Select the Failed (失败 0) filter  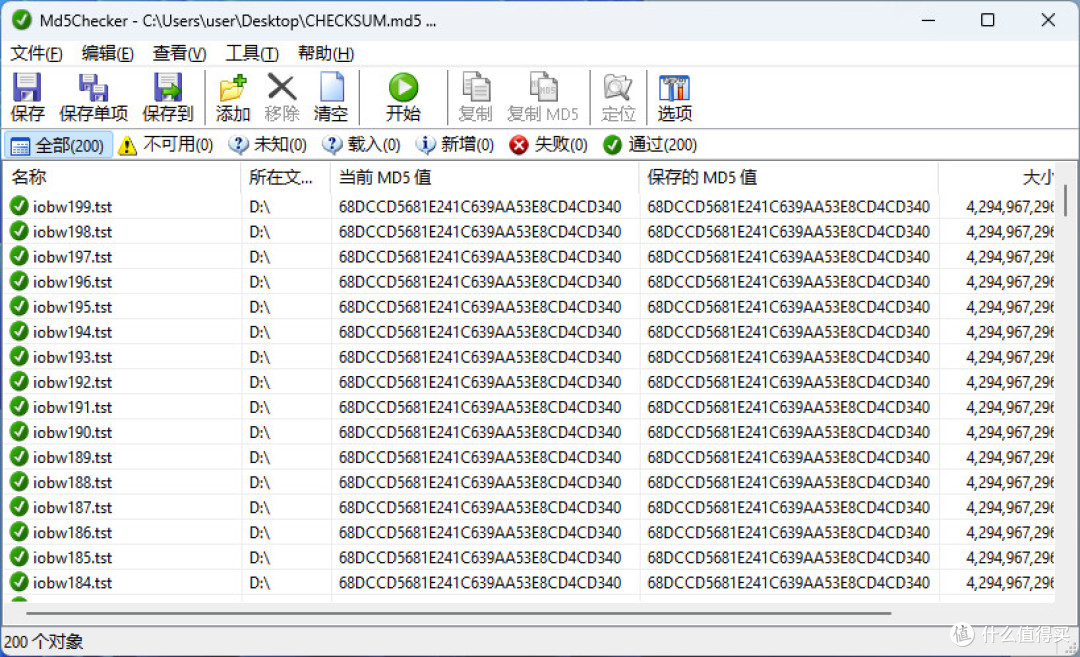coord(549,145)
